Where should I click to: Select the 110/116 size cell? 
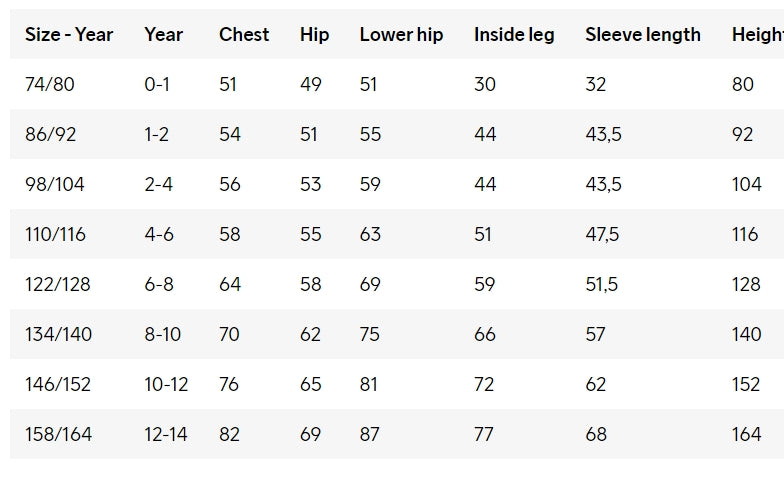pos(55,234)
